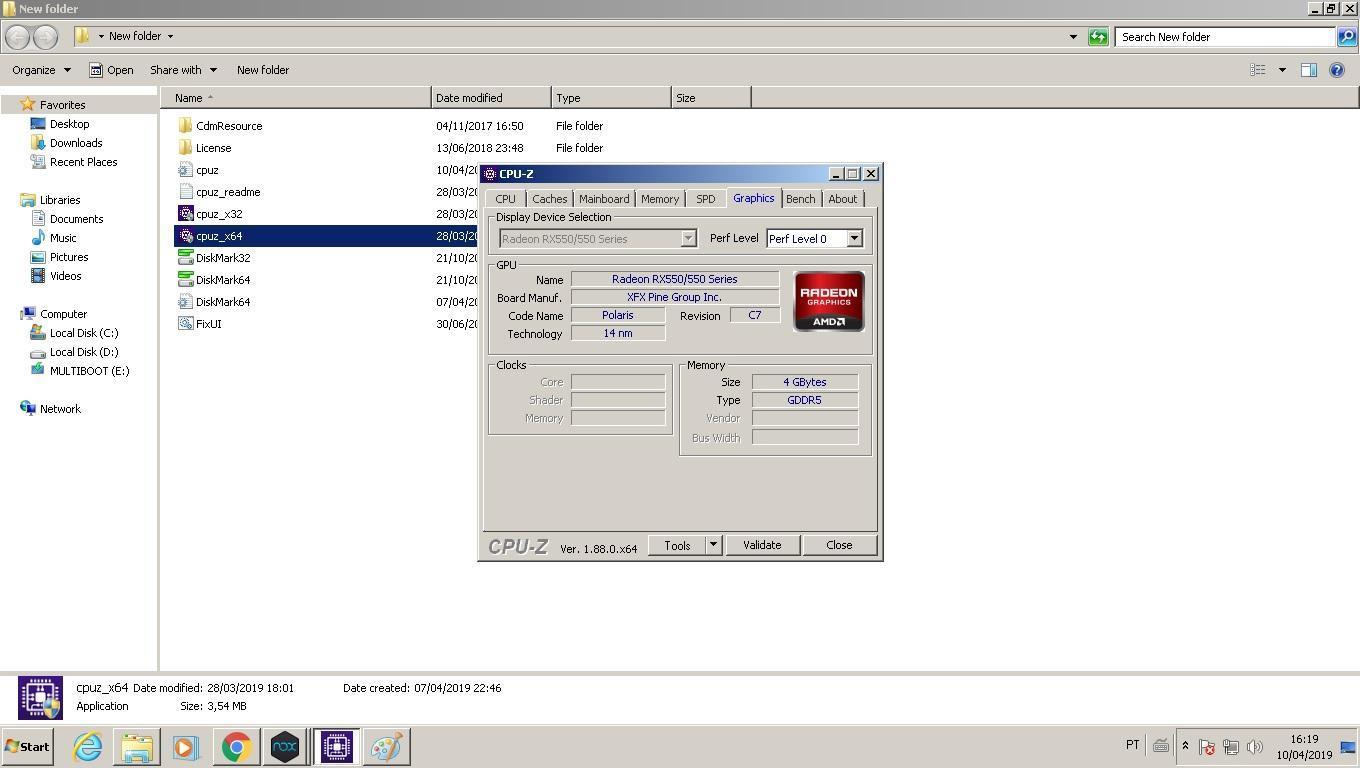This screenshot has height=768, width=1360.
Task: Show hidden system tray icons
Action: 1185,746
